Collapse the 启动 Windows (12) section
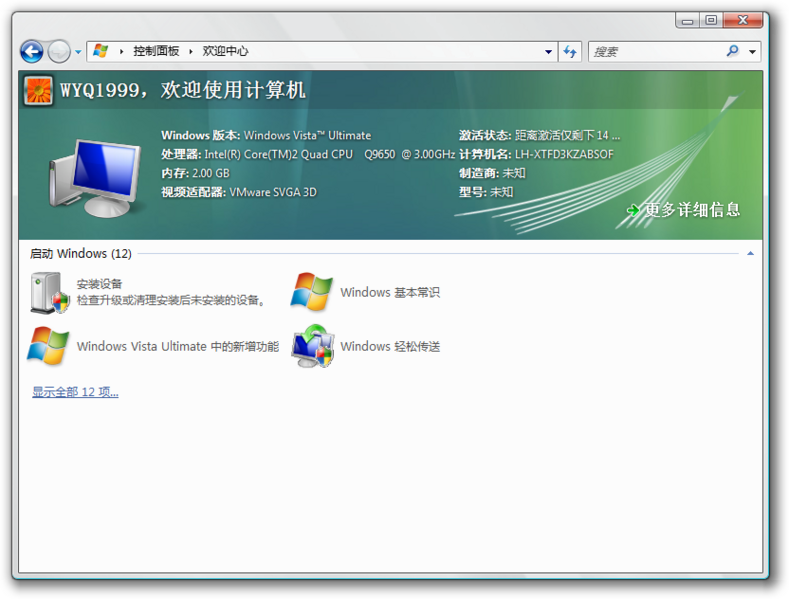This screenshot has width=789, height=599. point(750,254)
